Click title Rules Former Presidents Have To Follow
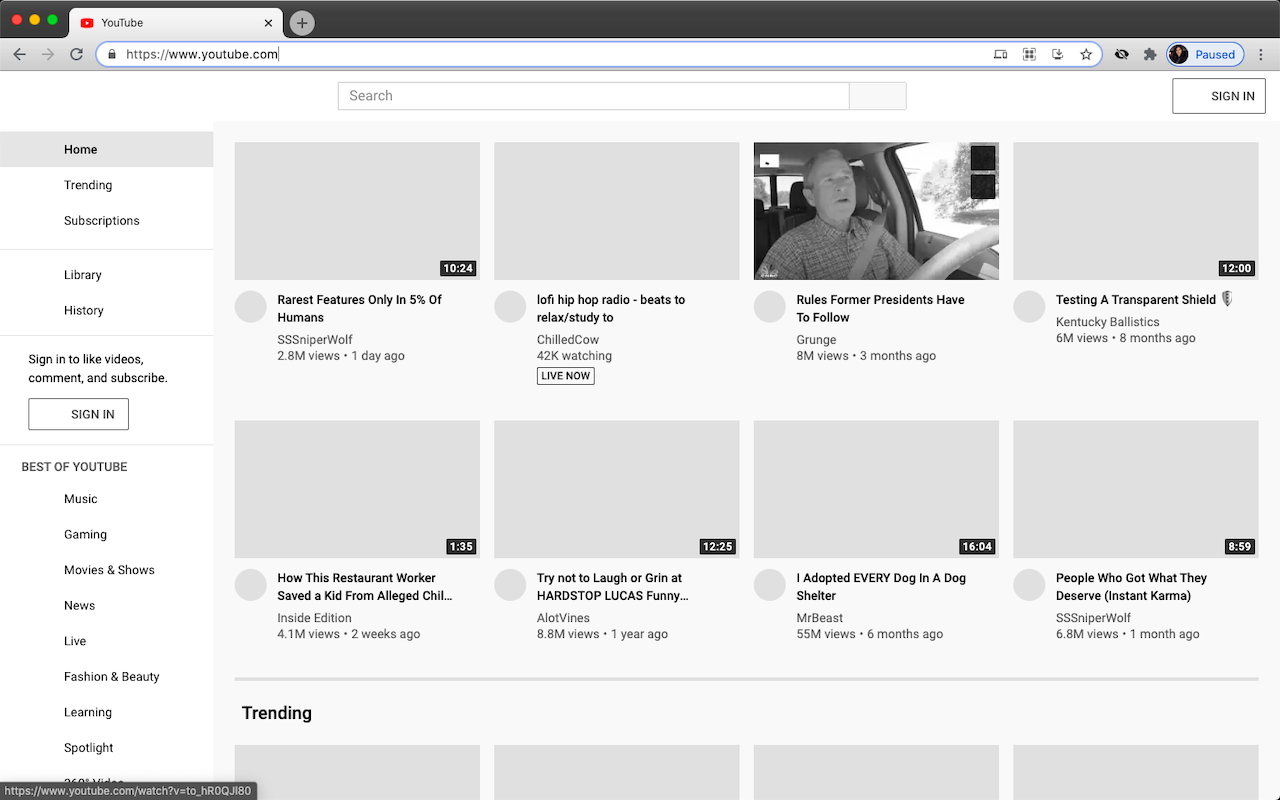Screen dimensions: 1280x800 pos(881,308)
